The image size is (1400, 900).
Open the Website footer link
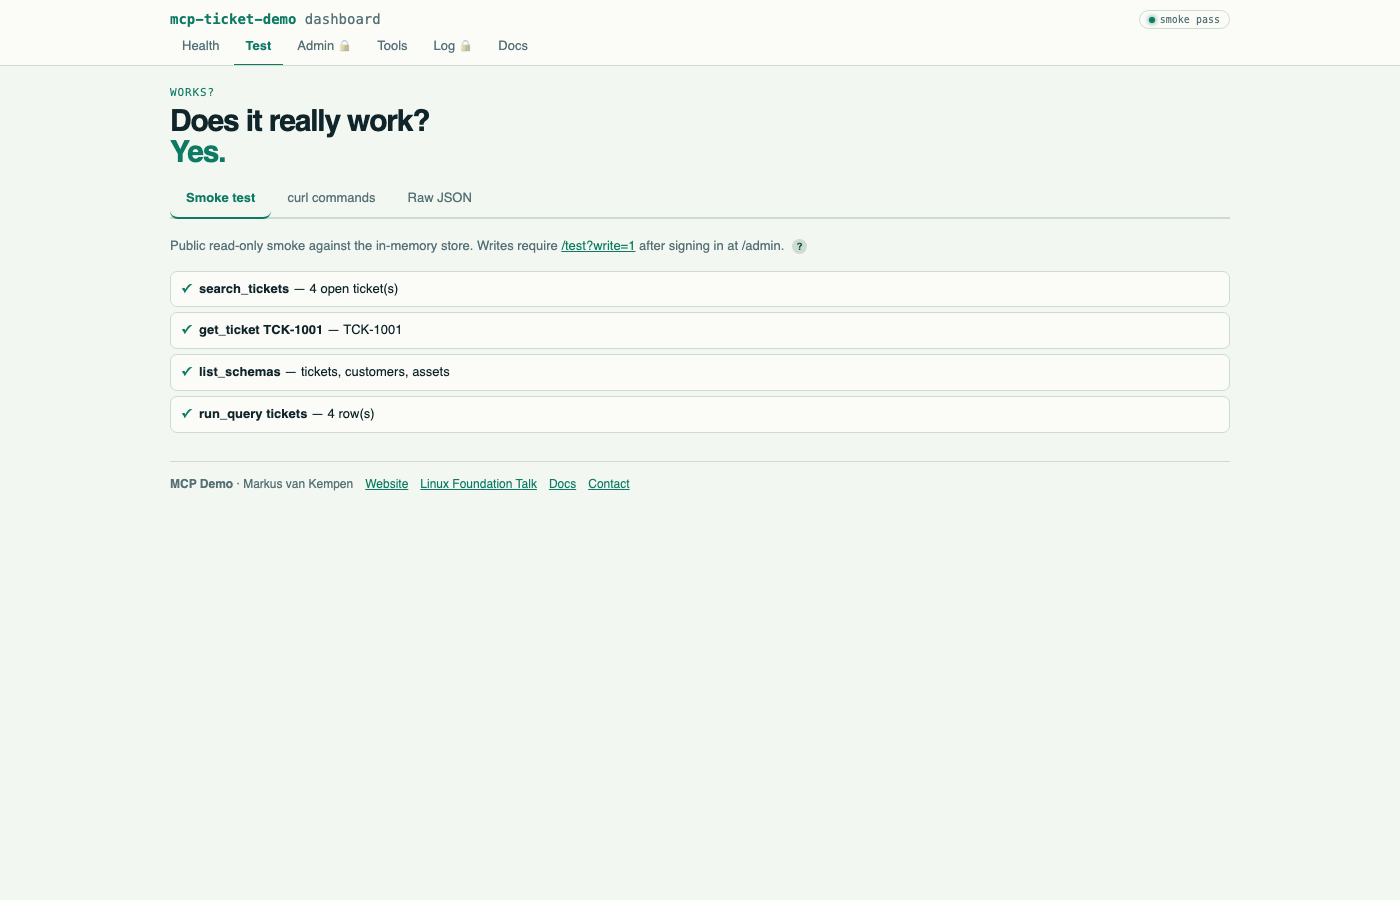(386, 484)
